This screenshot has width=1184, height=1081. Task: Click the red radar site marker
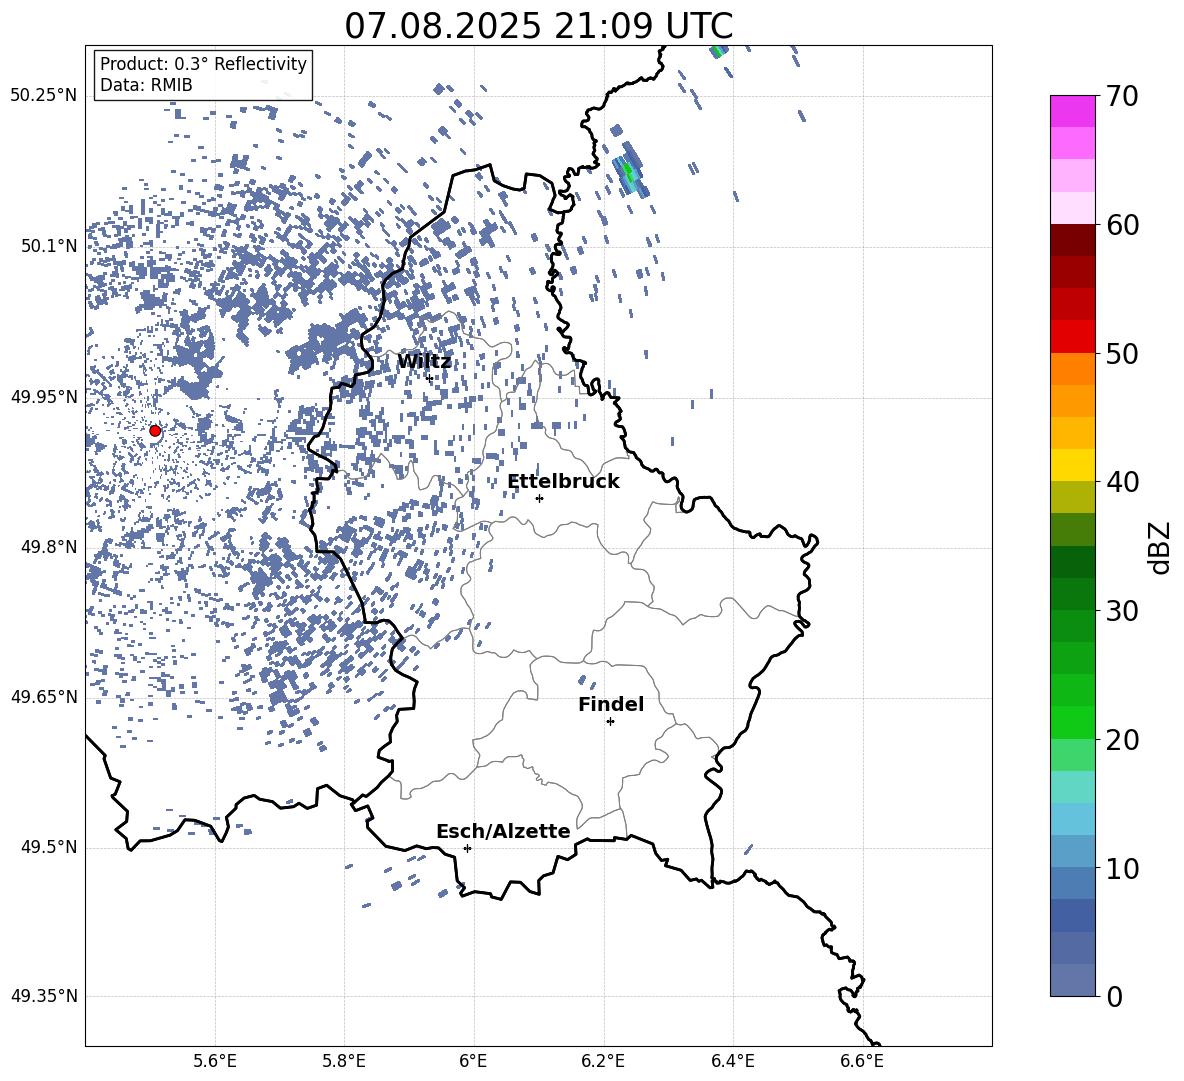point(155,431)
